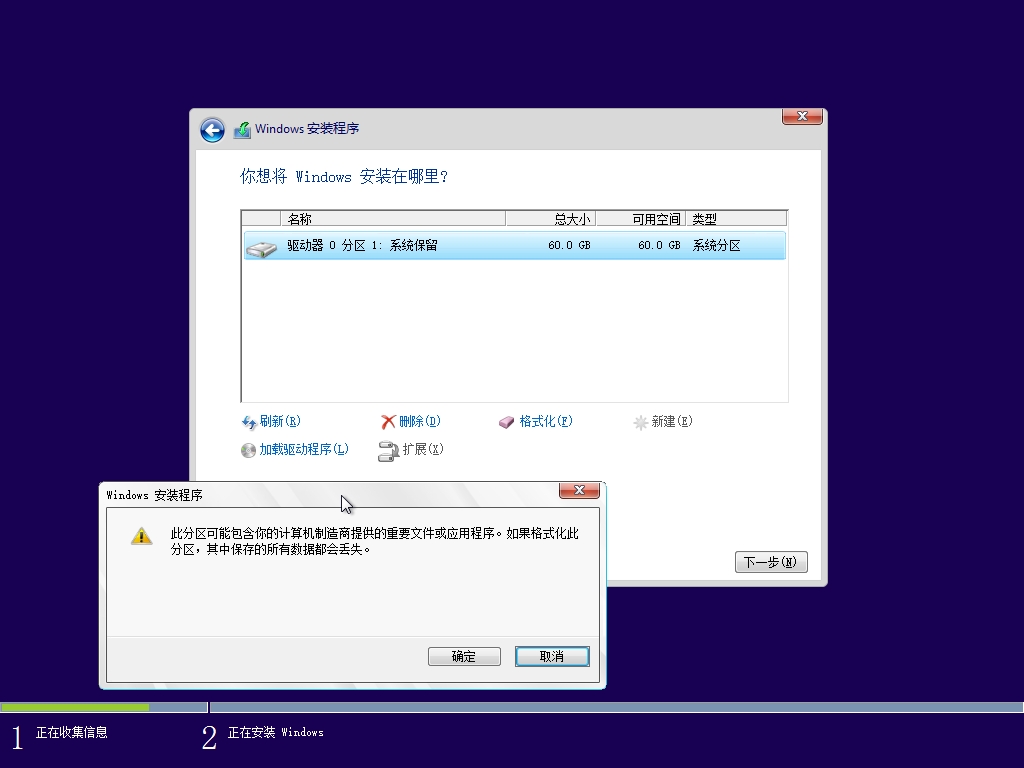This screenshot has width=1024, height=768.
Task: Click the 系统分区 type cell
Action: (716, 246)
